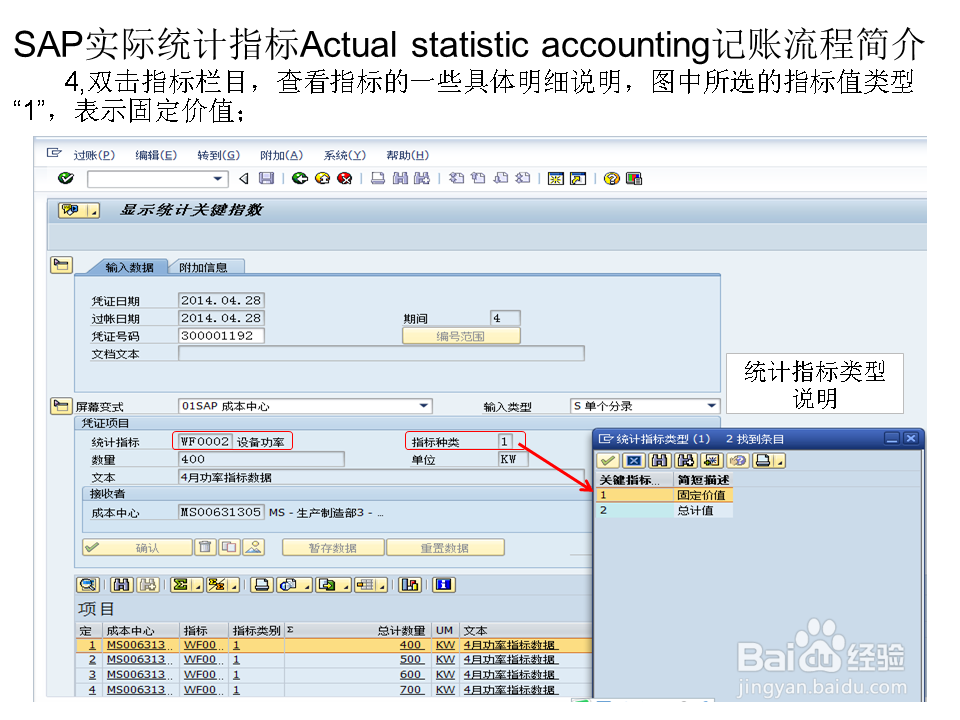Click the 成本中心 field MS00631305

click(221, 512)
